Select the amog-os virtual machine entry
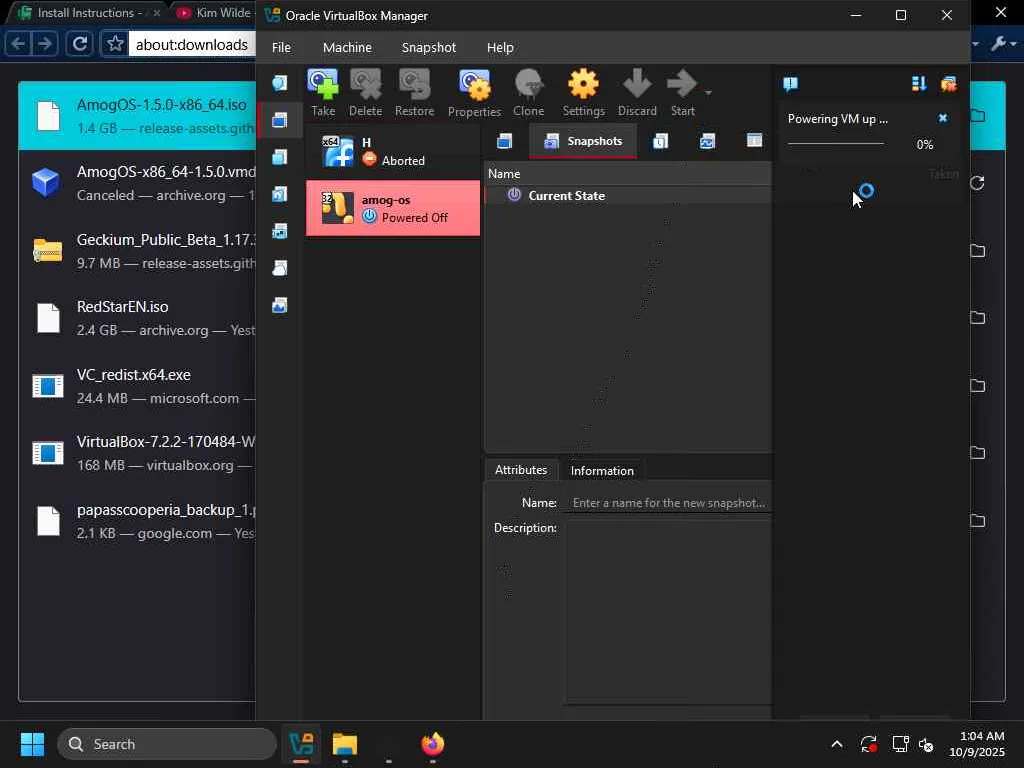The image size is (1024, 768). pos(393,208)
